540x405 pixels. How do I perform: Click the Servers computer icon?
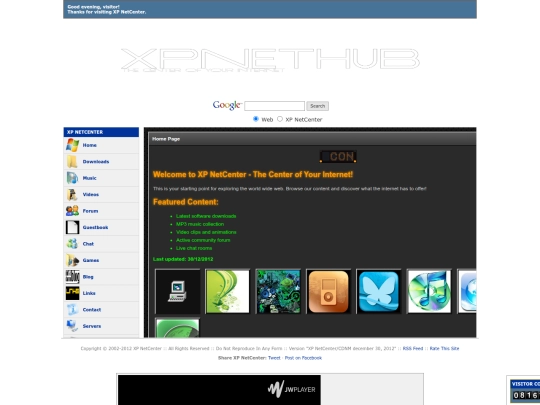click(72, 326)
